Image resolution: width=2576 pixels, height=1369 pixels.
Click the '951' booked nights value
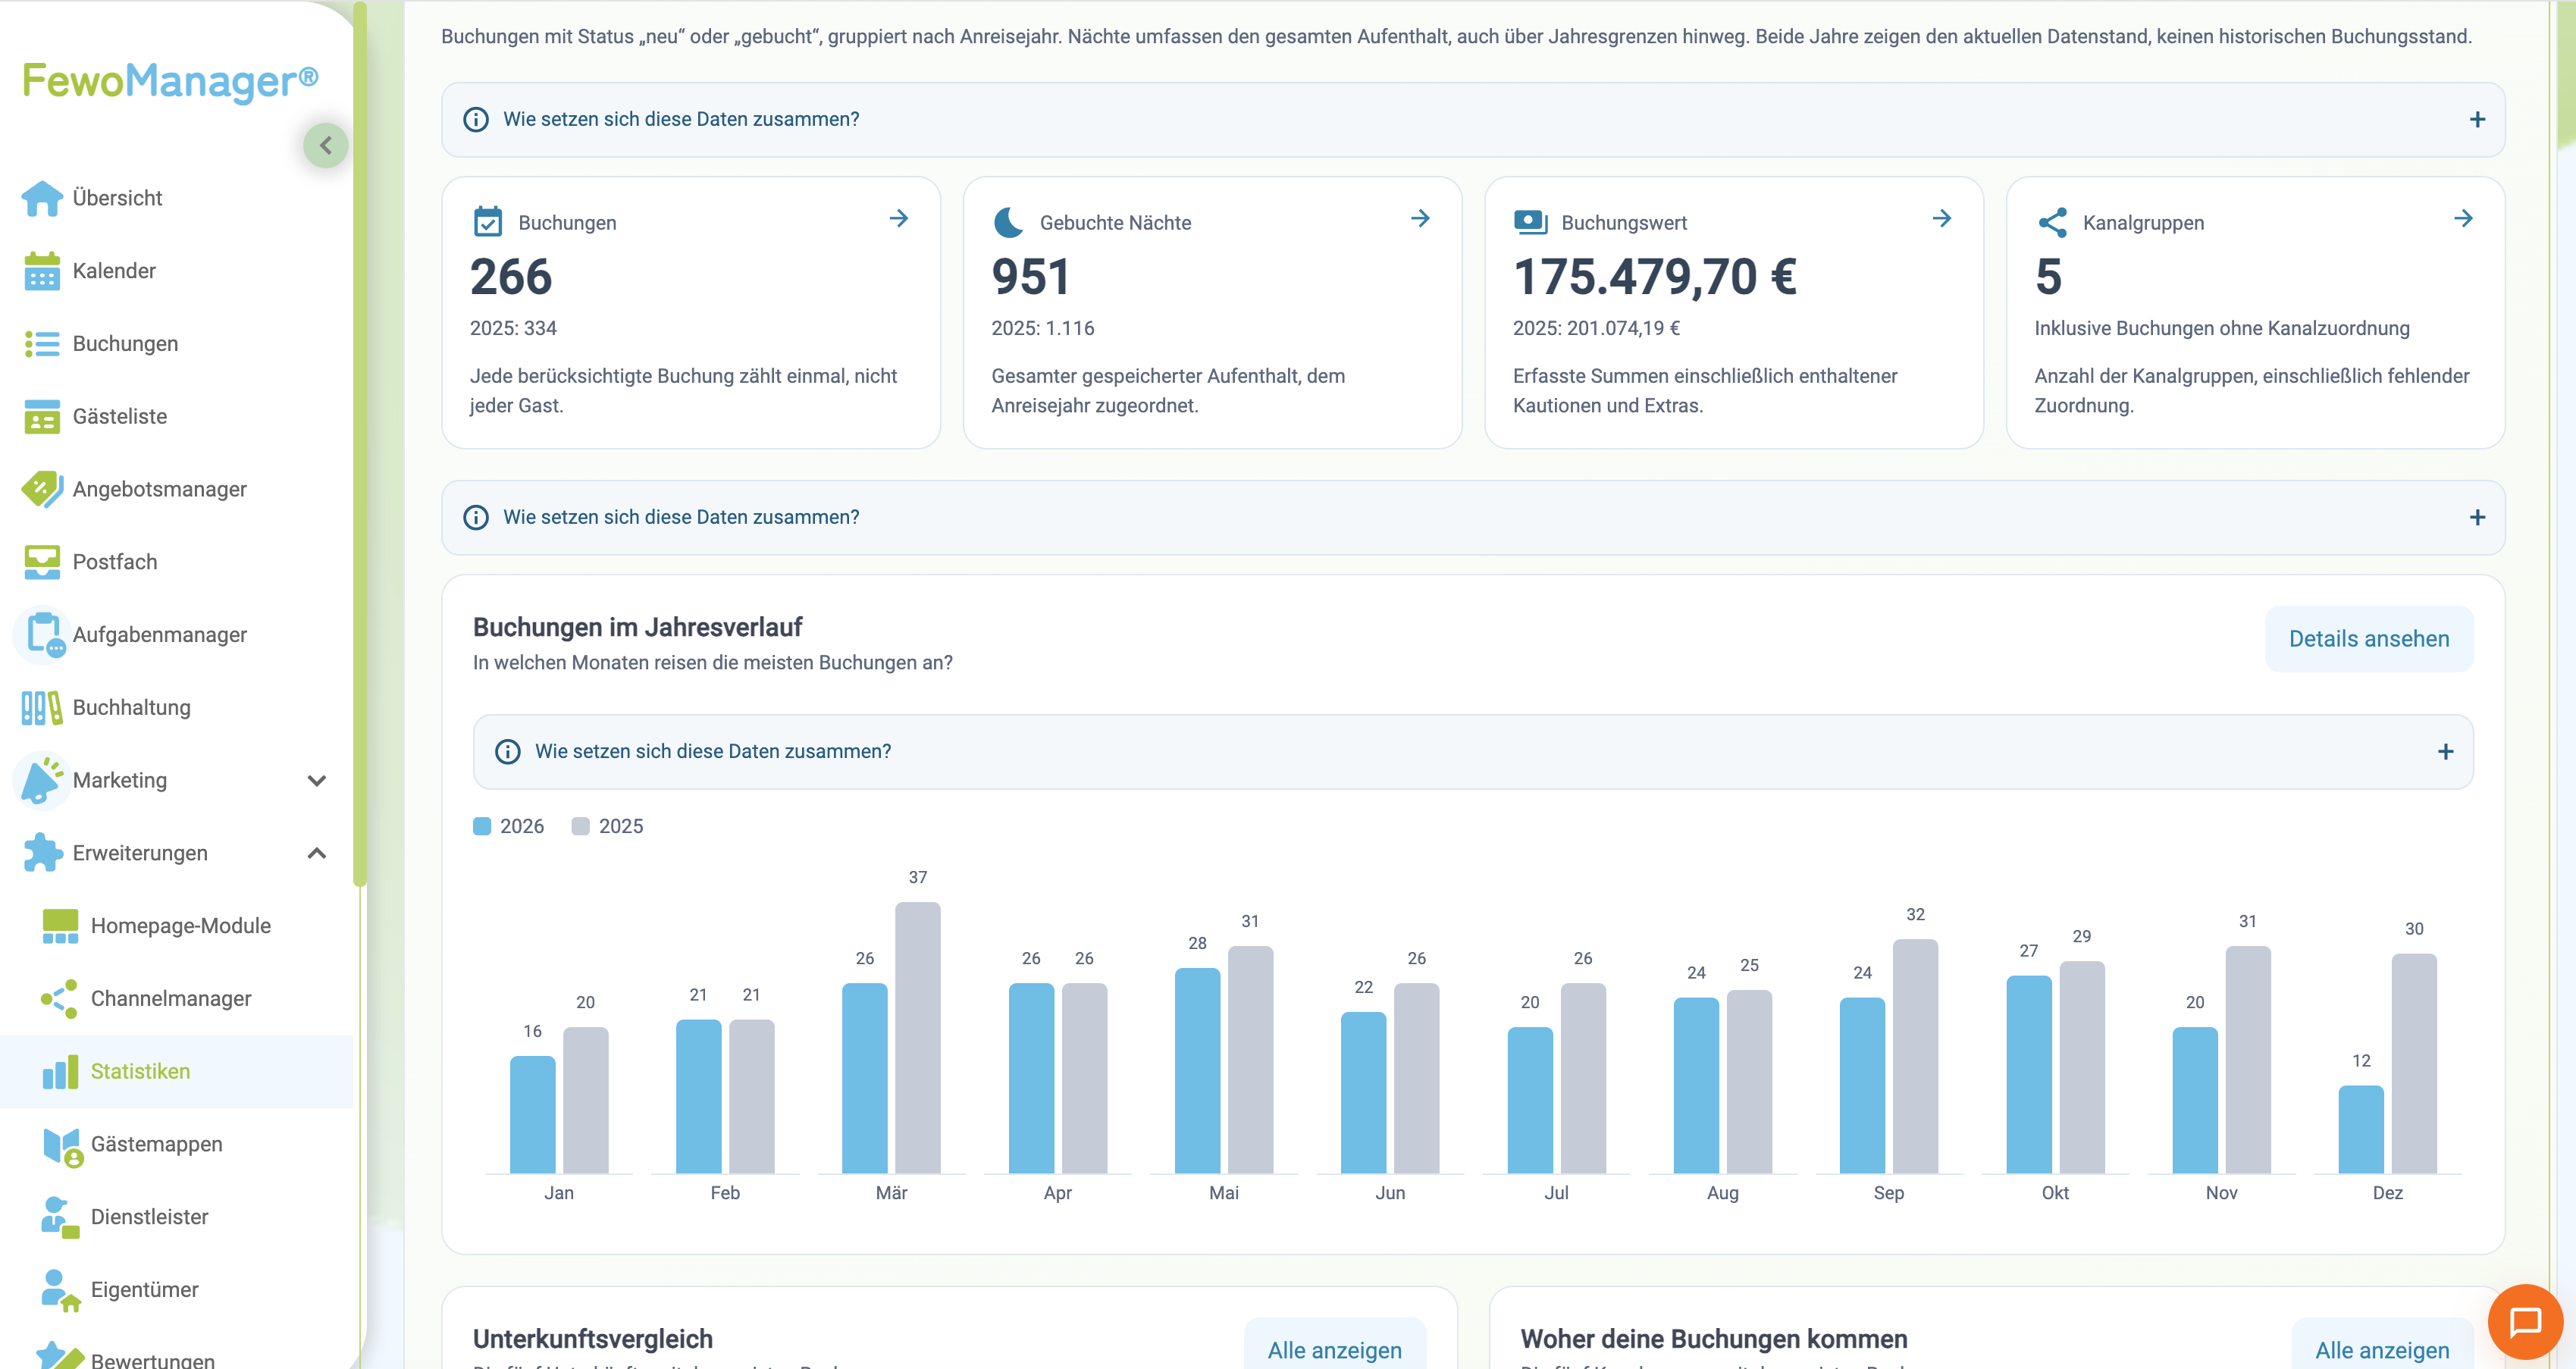click(1031, 277)
